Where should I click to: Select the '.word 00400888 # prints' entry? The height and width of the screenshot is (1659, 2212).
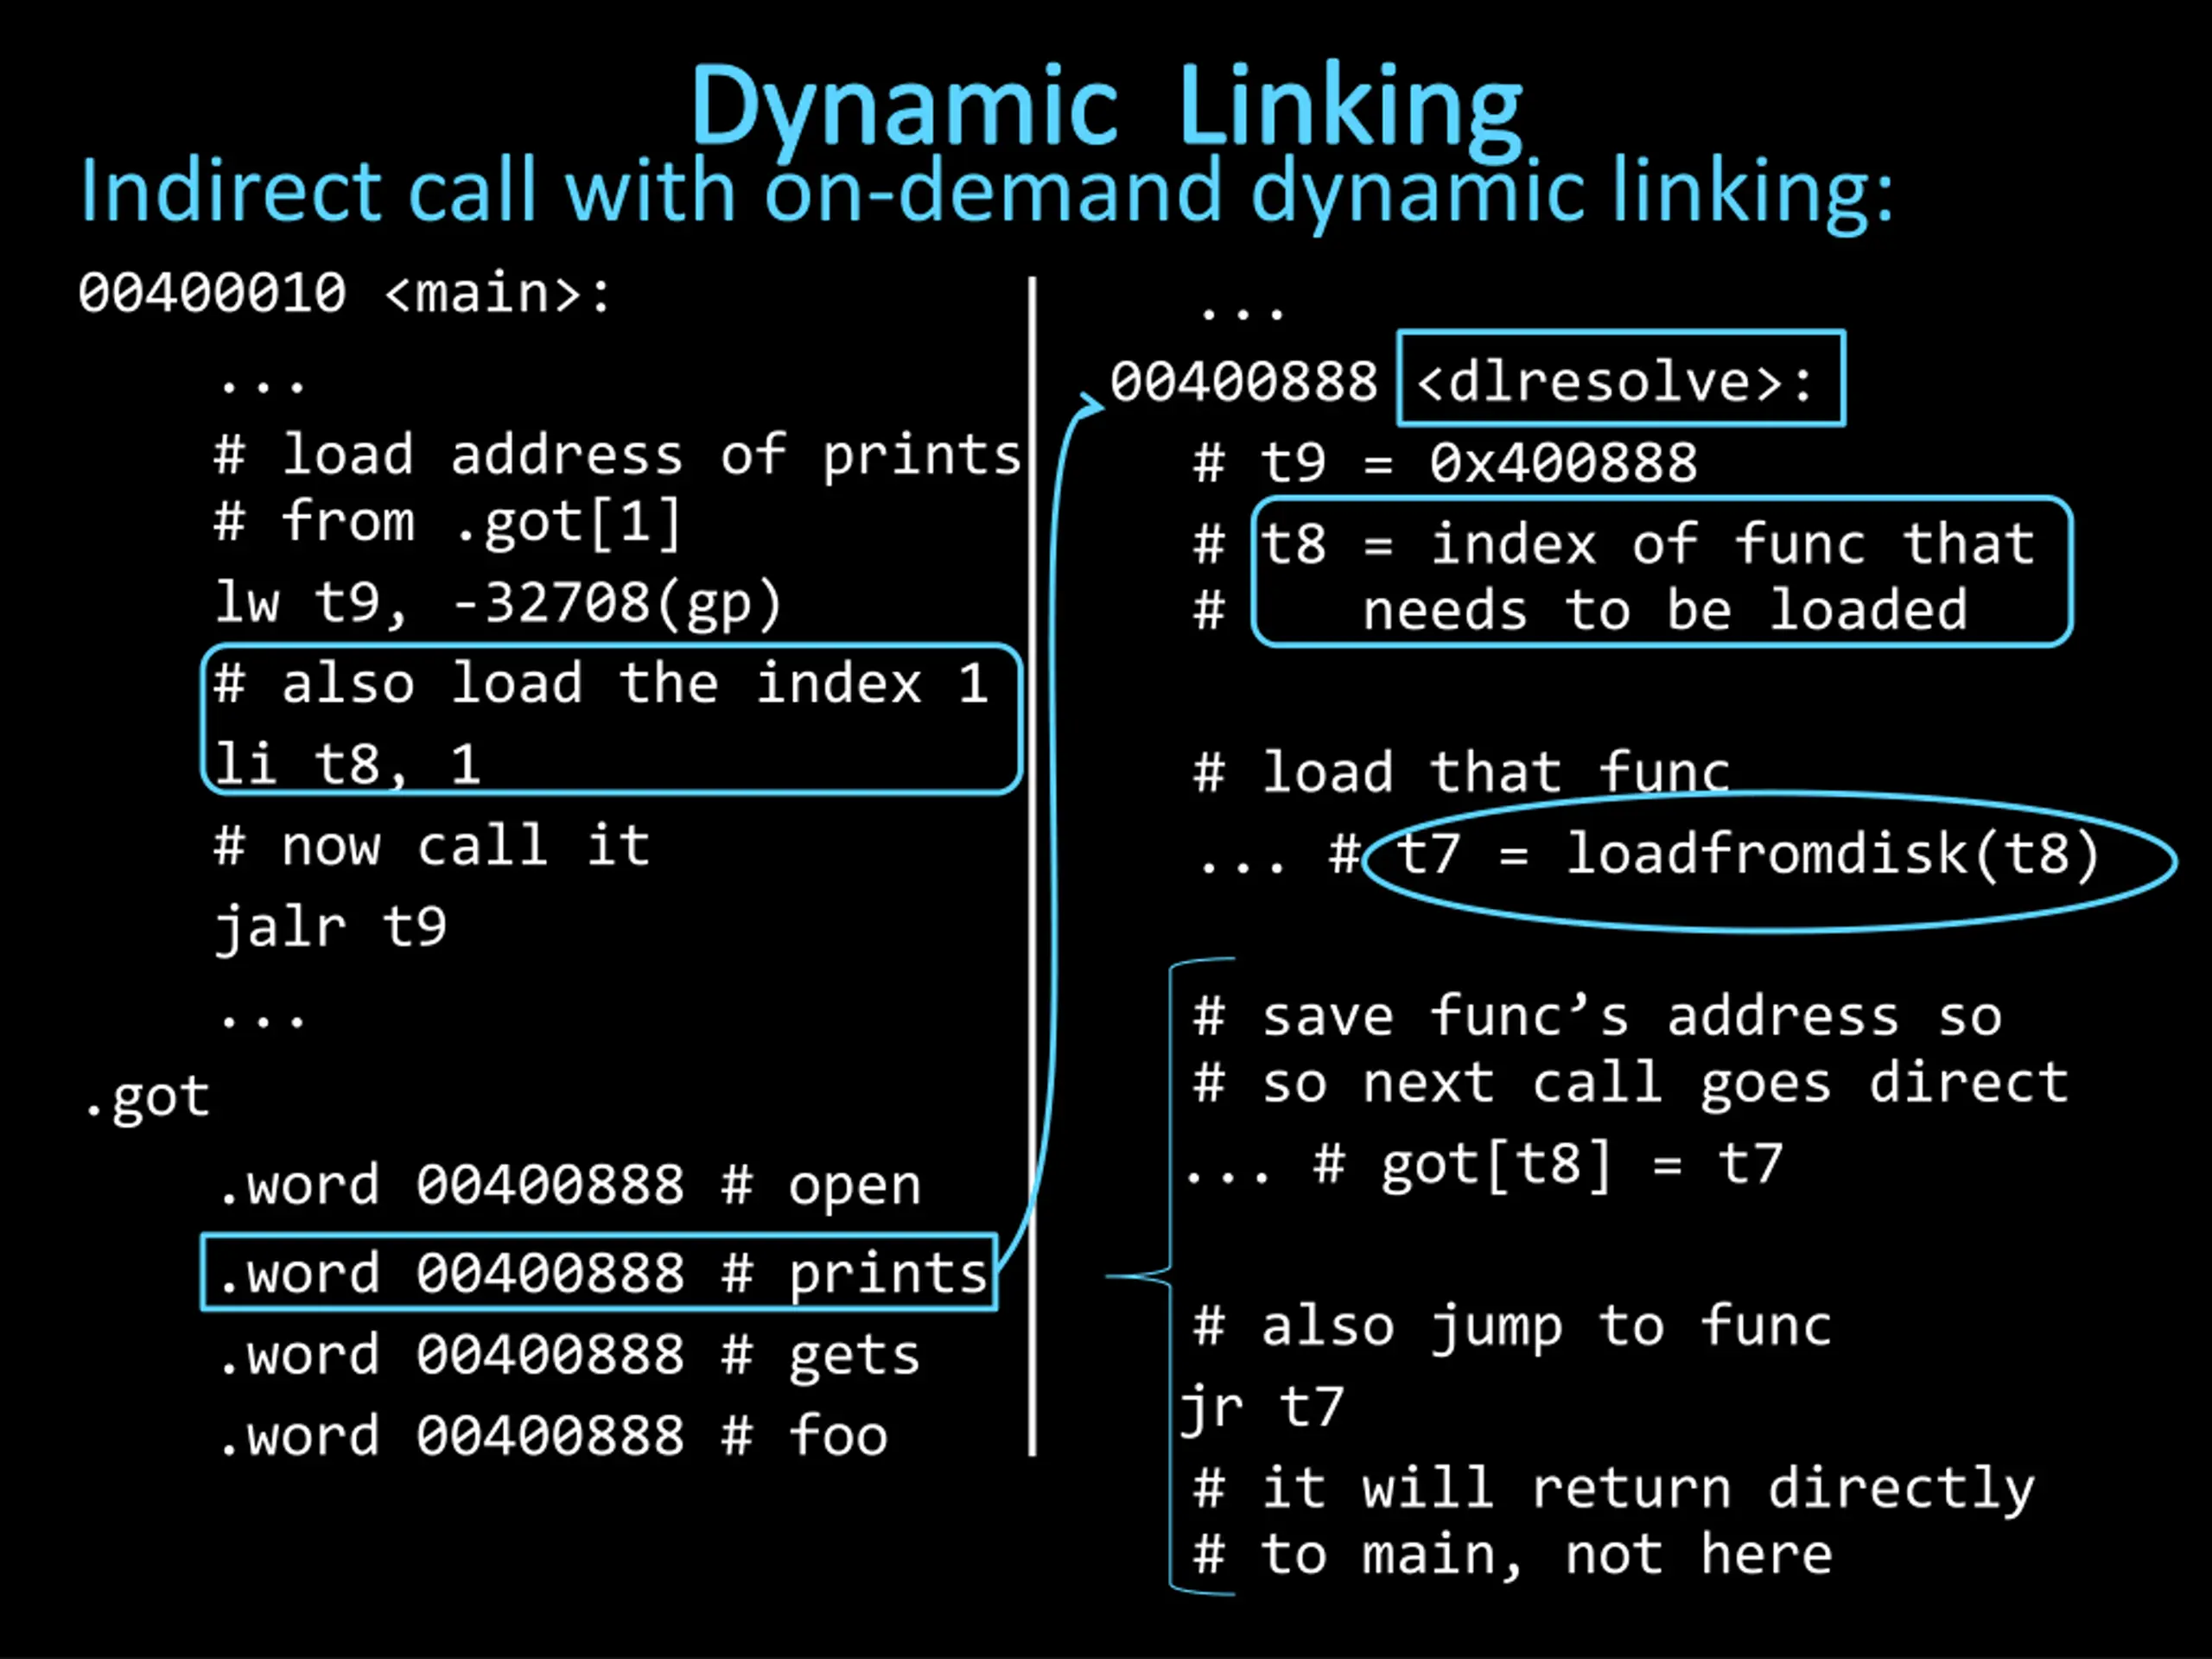(600, 1273)
